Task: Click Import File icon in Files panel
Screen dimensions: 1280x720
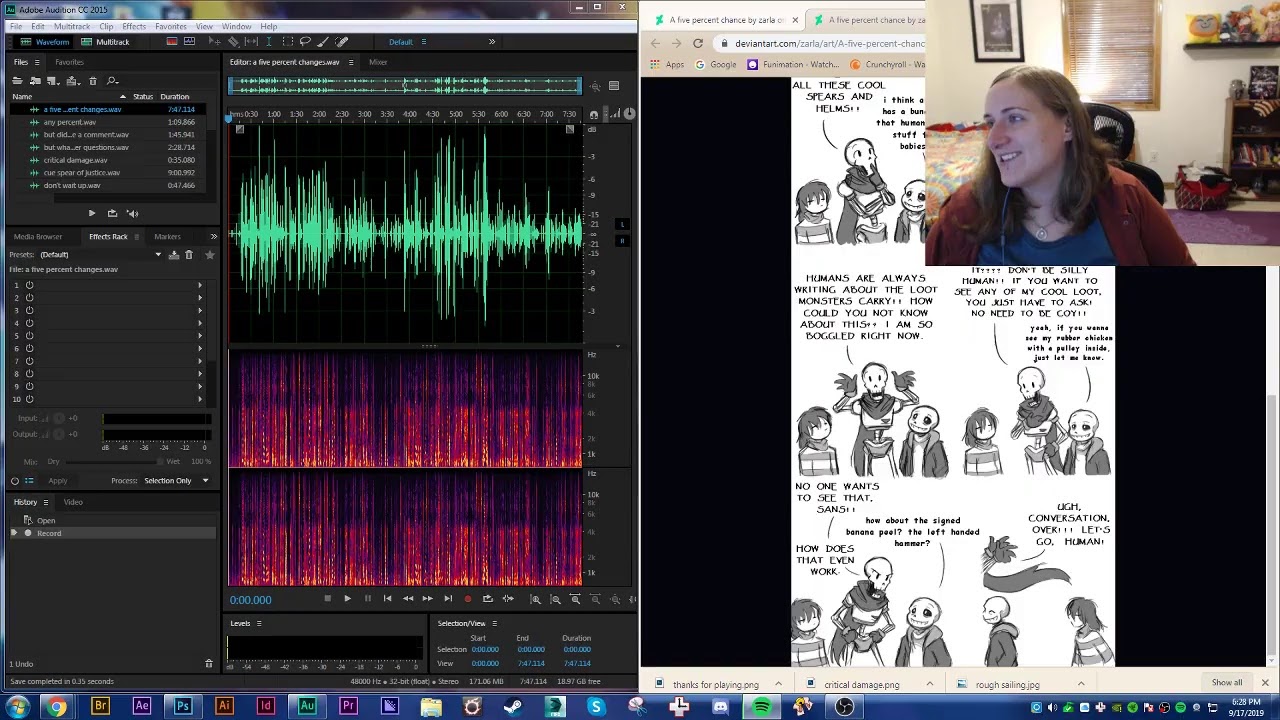Action: click(36, 81)
